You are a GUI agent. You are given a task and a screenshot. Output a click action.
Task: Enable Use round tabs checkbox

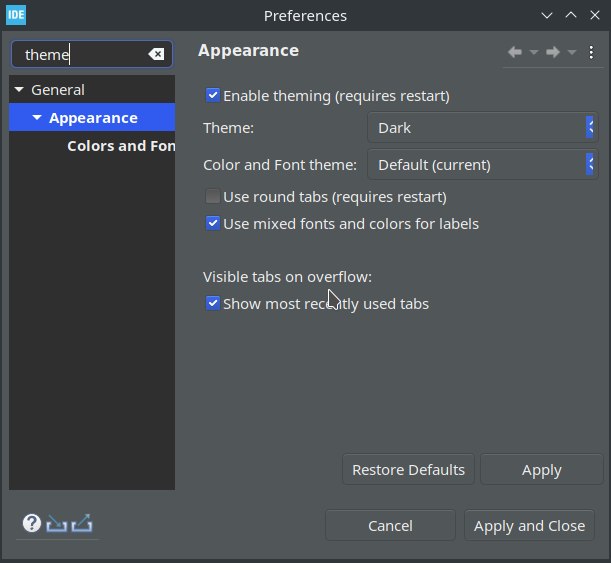click(213, 196)
